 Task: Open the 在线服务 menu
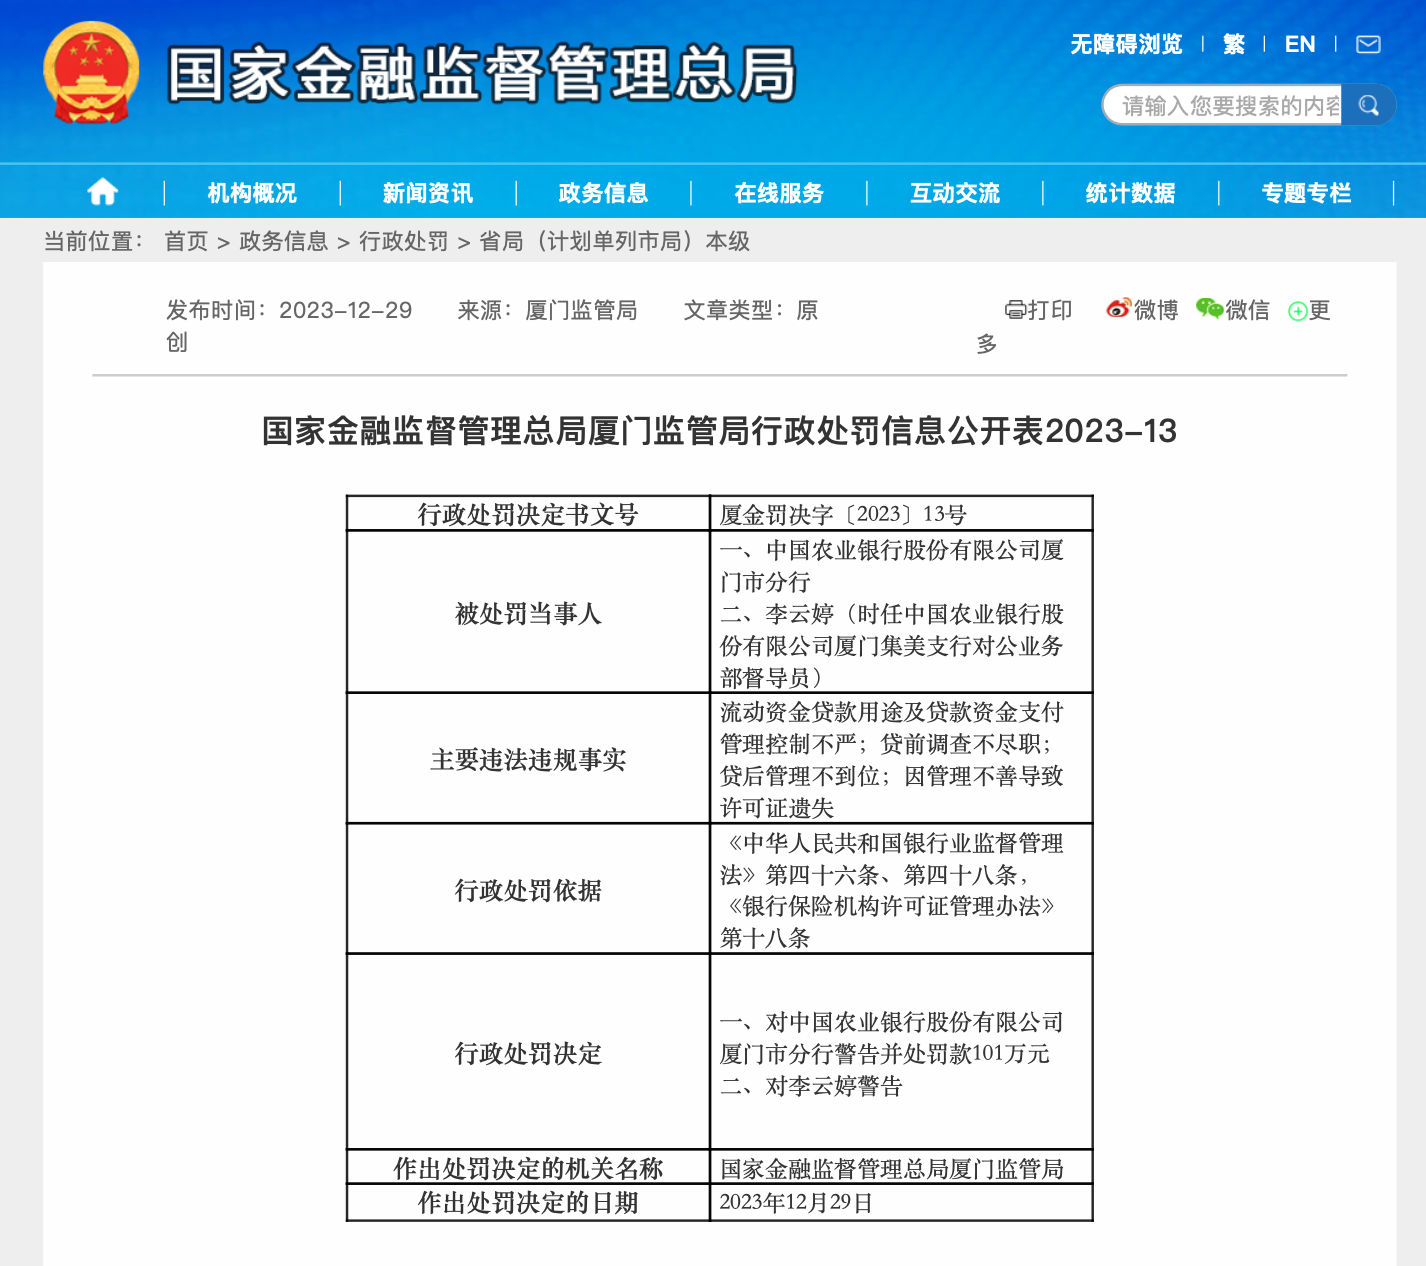click(779, 193)
